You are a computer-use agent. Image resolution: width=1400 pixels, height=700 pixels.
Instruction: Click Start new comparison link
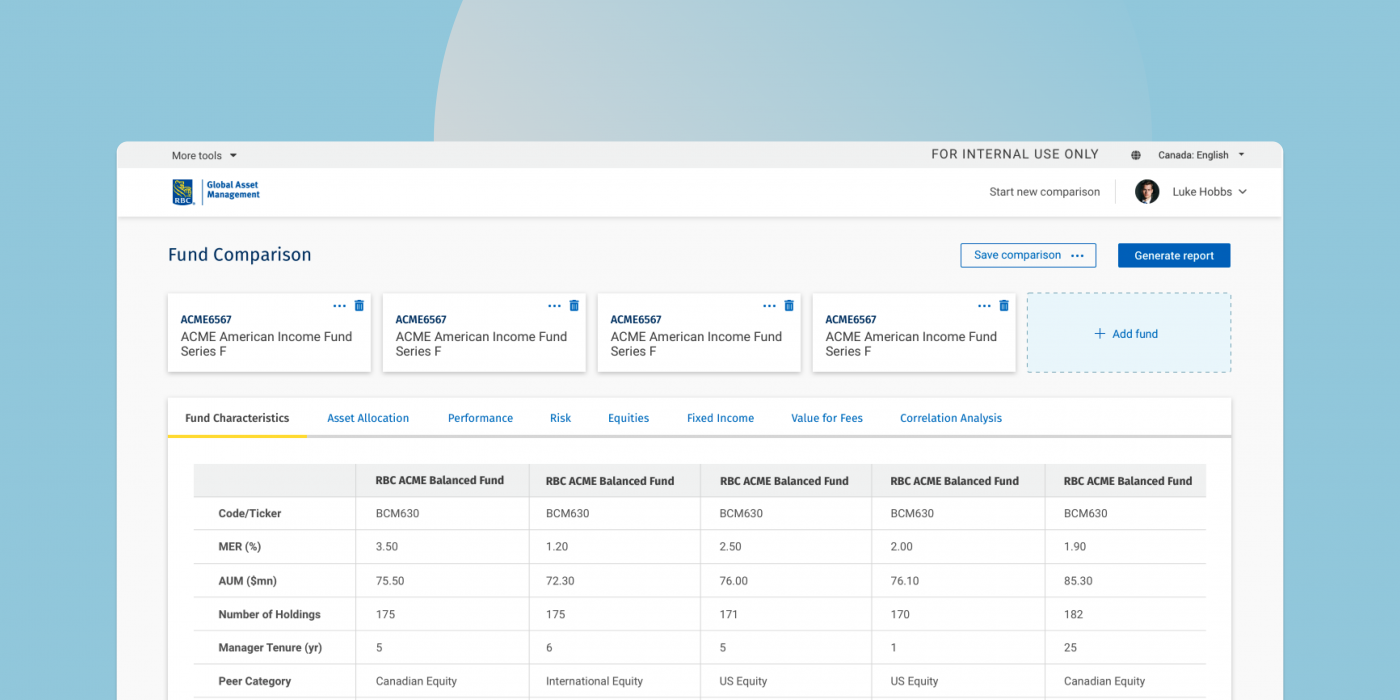[1044, 192]
